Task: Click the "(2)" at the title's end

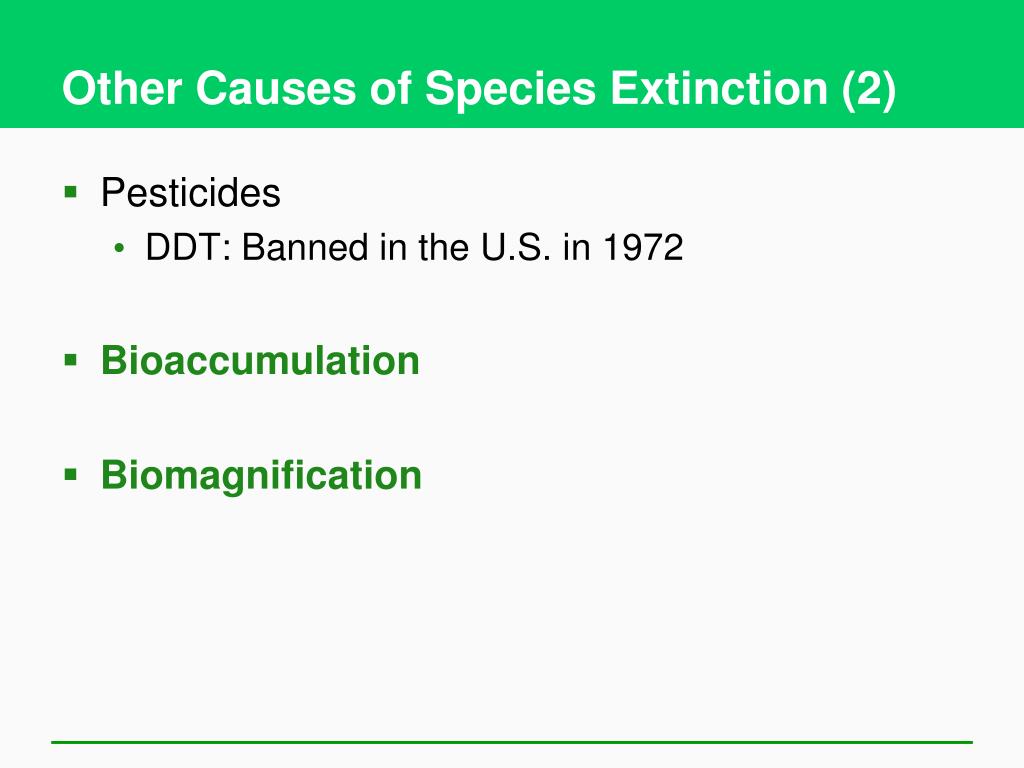Action: [x=869, y=89]
